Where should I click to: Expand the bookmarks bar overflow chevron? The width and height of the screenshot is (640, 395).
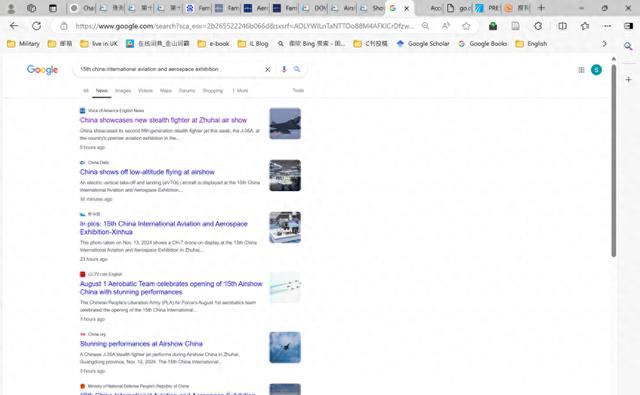point(604,44)
